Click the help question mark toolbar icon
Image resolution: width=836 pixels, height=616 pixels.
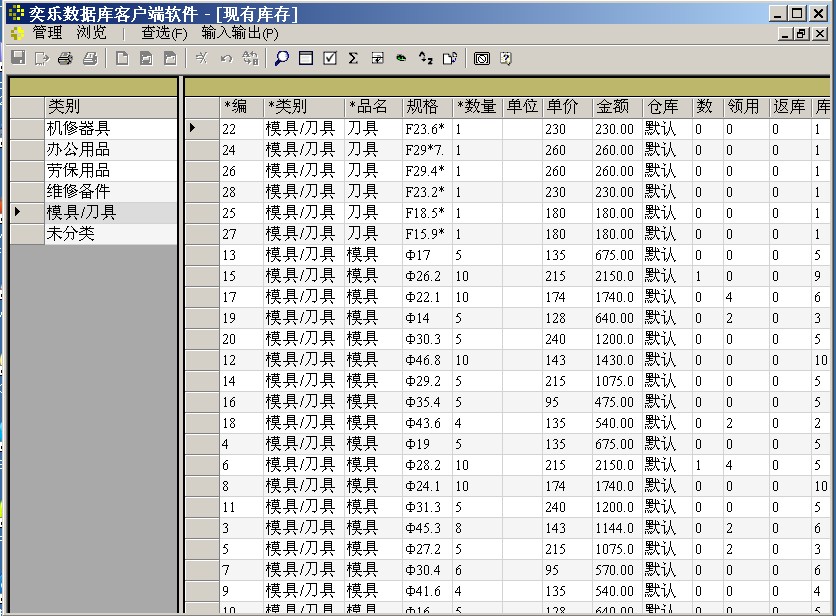click(x=506, y=59)
